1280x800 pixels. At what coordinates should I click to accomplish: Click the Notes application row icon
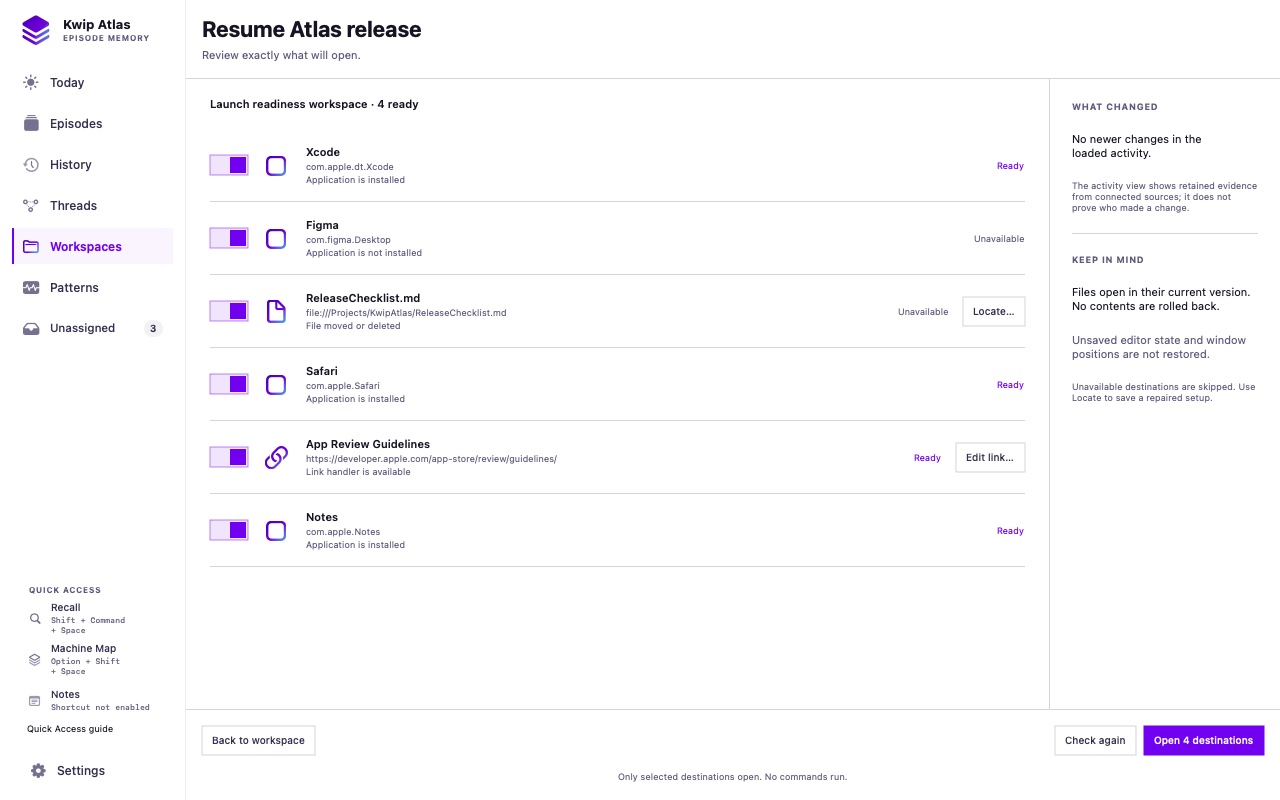(x=276, y=531)
